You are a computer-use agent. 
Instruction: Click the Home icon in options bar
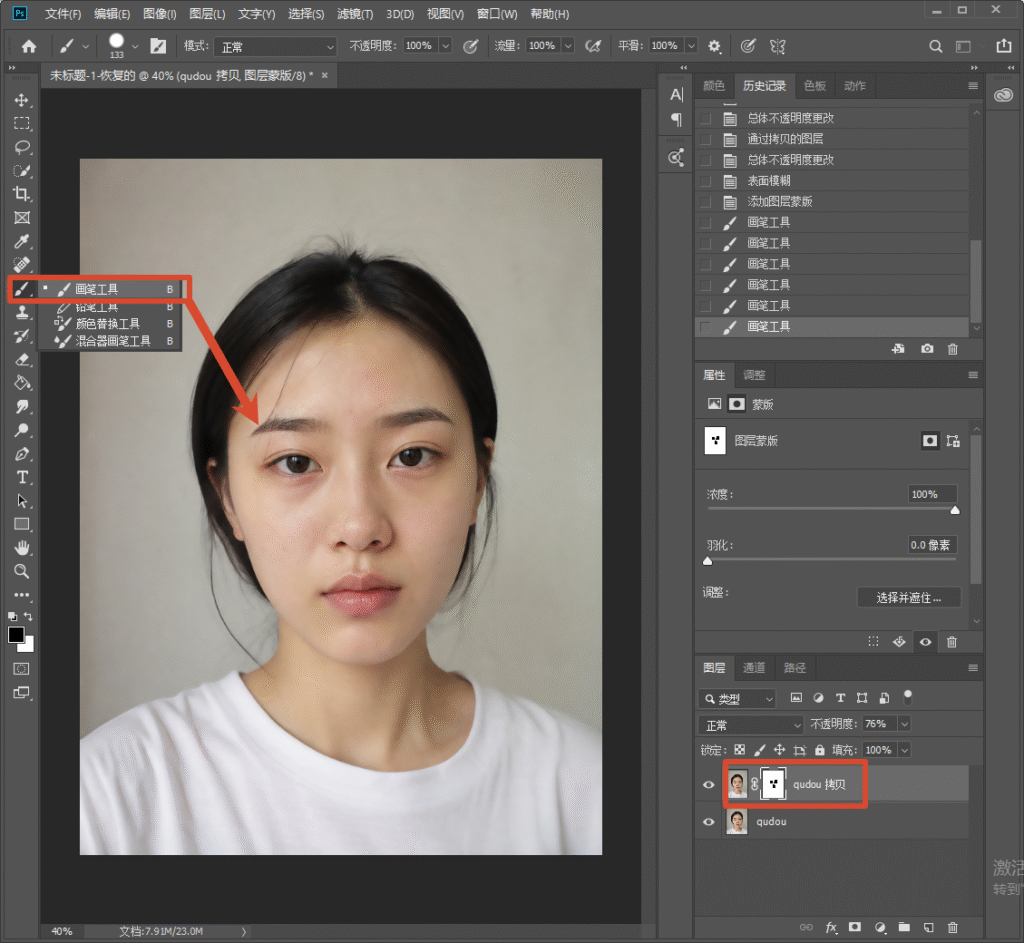[x=29, y=46]
